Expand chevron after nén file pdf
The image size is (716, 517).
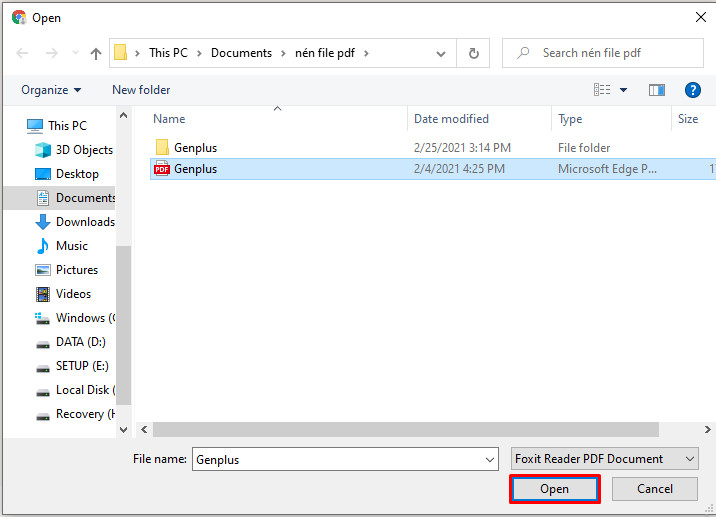coord(366,53)
